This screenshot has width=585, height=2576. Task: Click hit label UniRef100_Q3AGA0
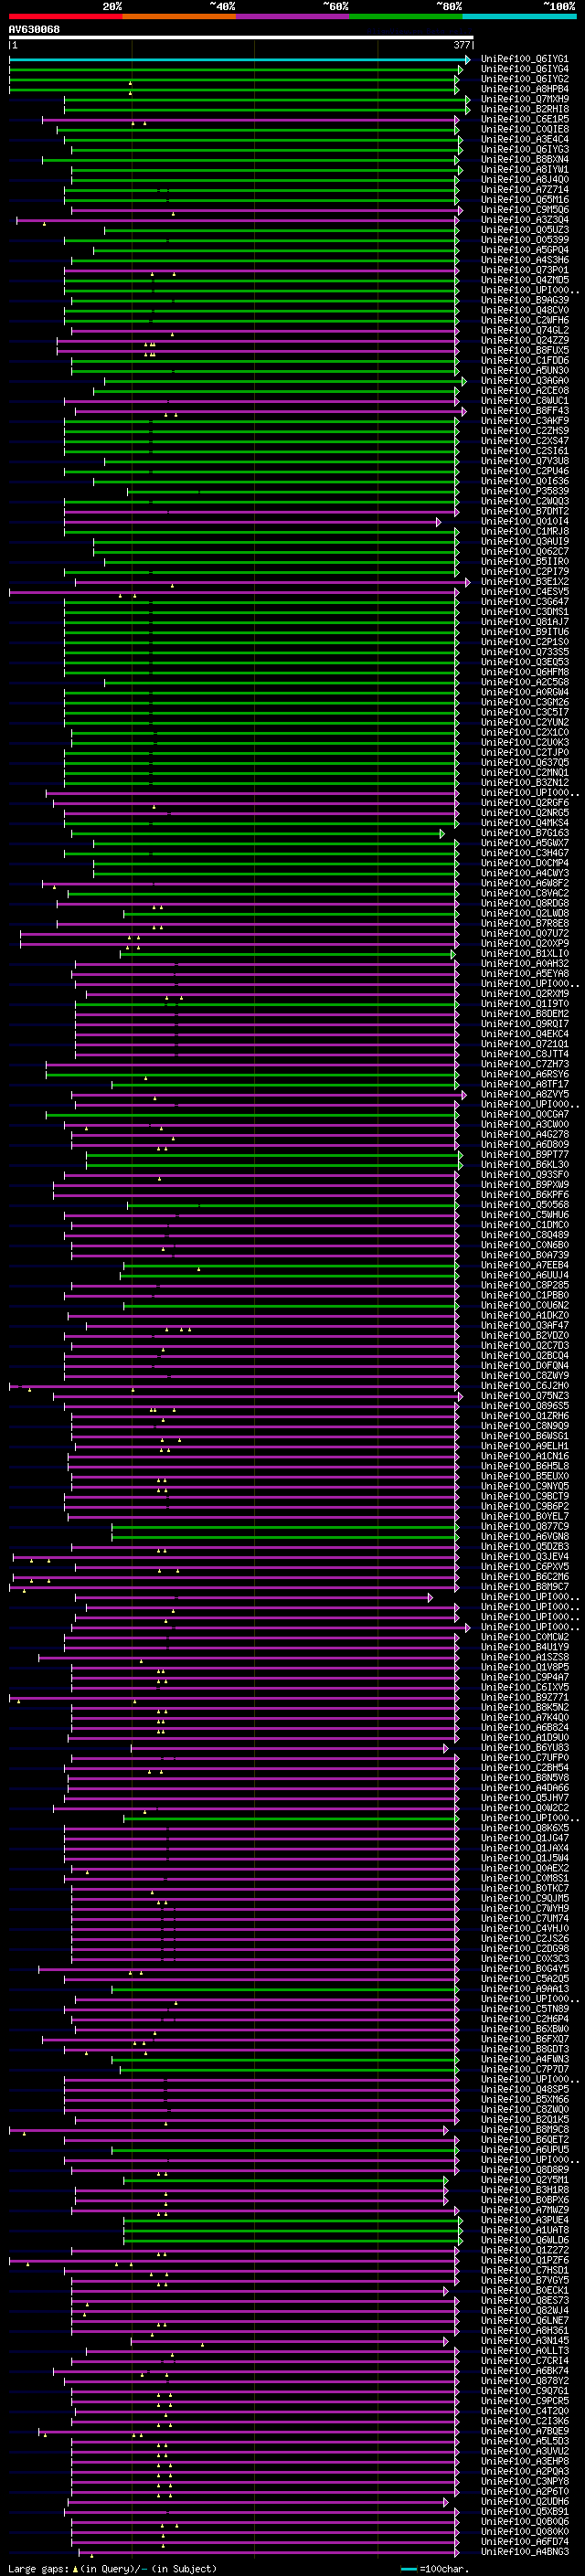pos(525,381)
